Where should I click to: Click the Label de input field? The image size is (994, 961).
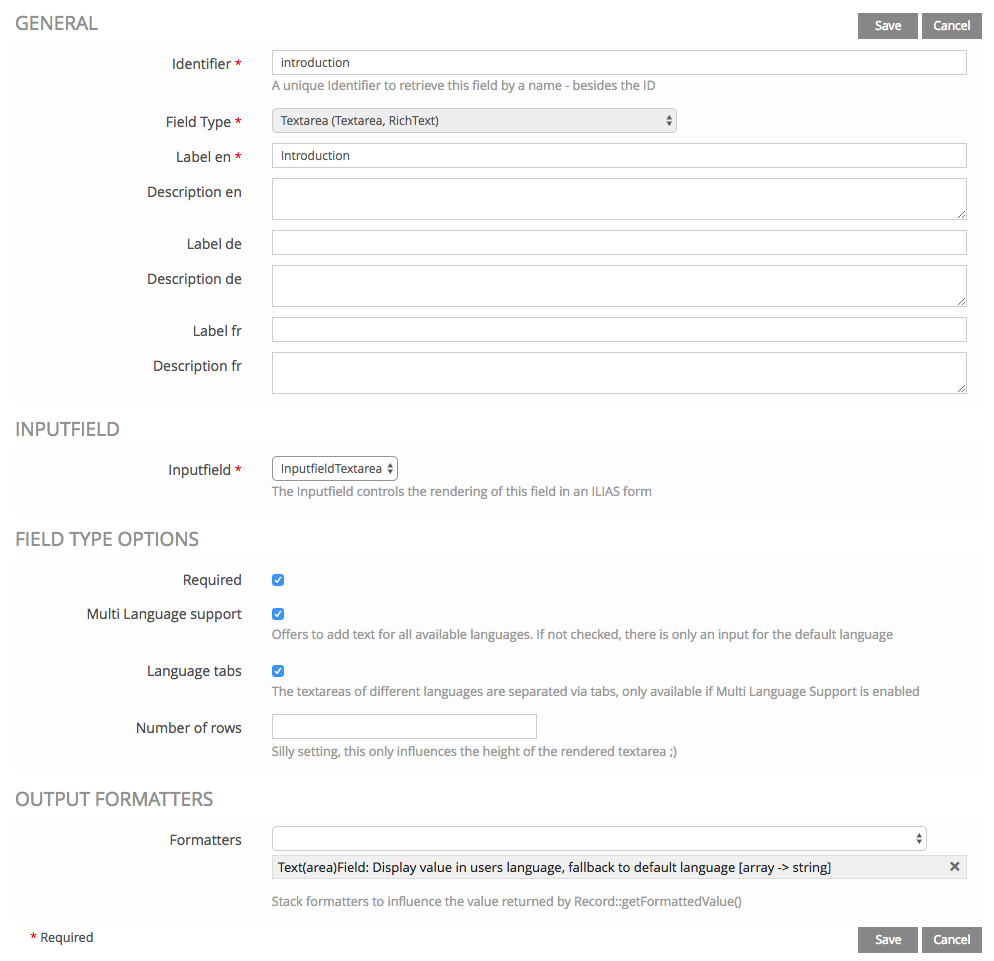click(619, 243)
